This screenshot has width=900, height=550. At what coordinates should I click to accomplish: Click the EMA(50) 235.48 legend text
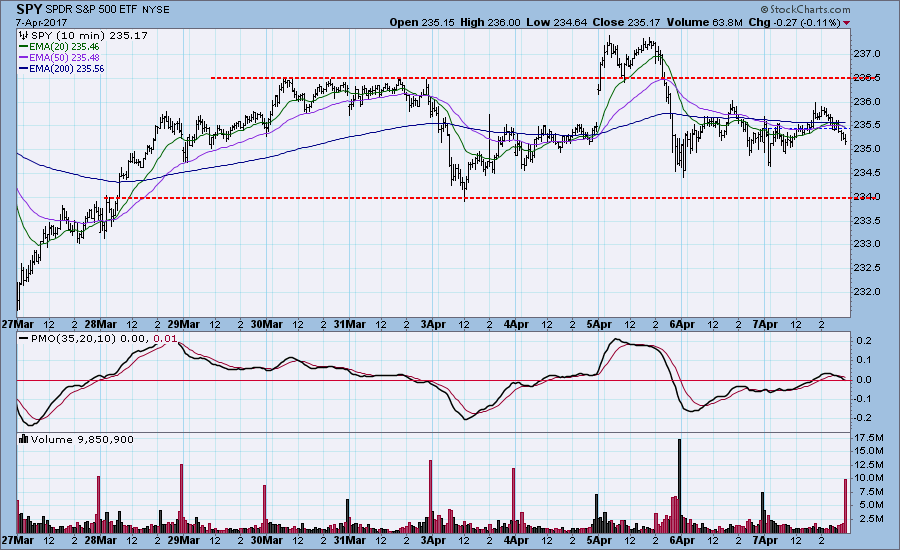pos(64,57)
